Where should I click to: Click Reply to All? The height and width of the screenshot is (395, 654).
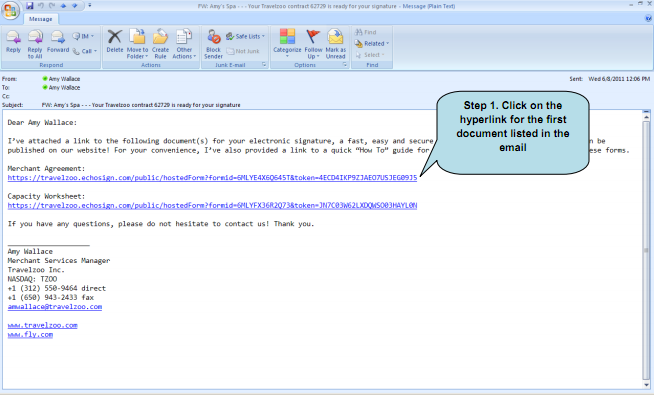(35, 44)
